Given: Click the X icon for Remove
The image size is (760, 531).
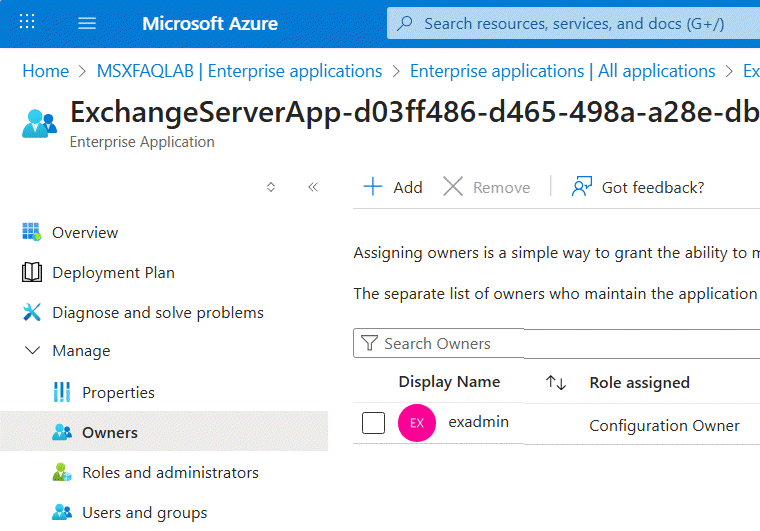Looking at the screenshot, I should click(453, 187).
